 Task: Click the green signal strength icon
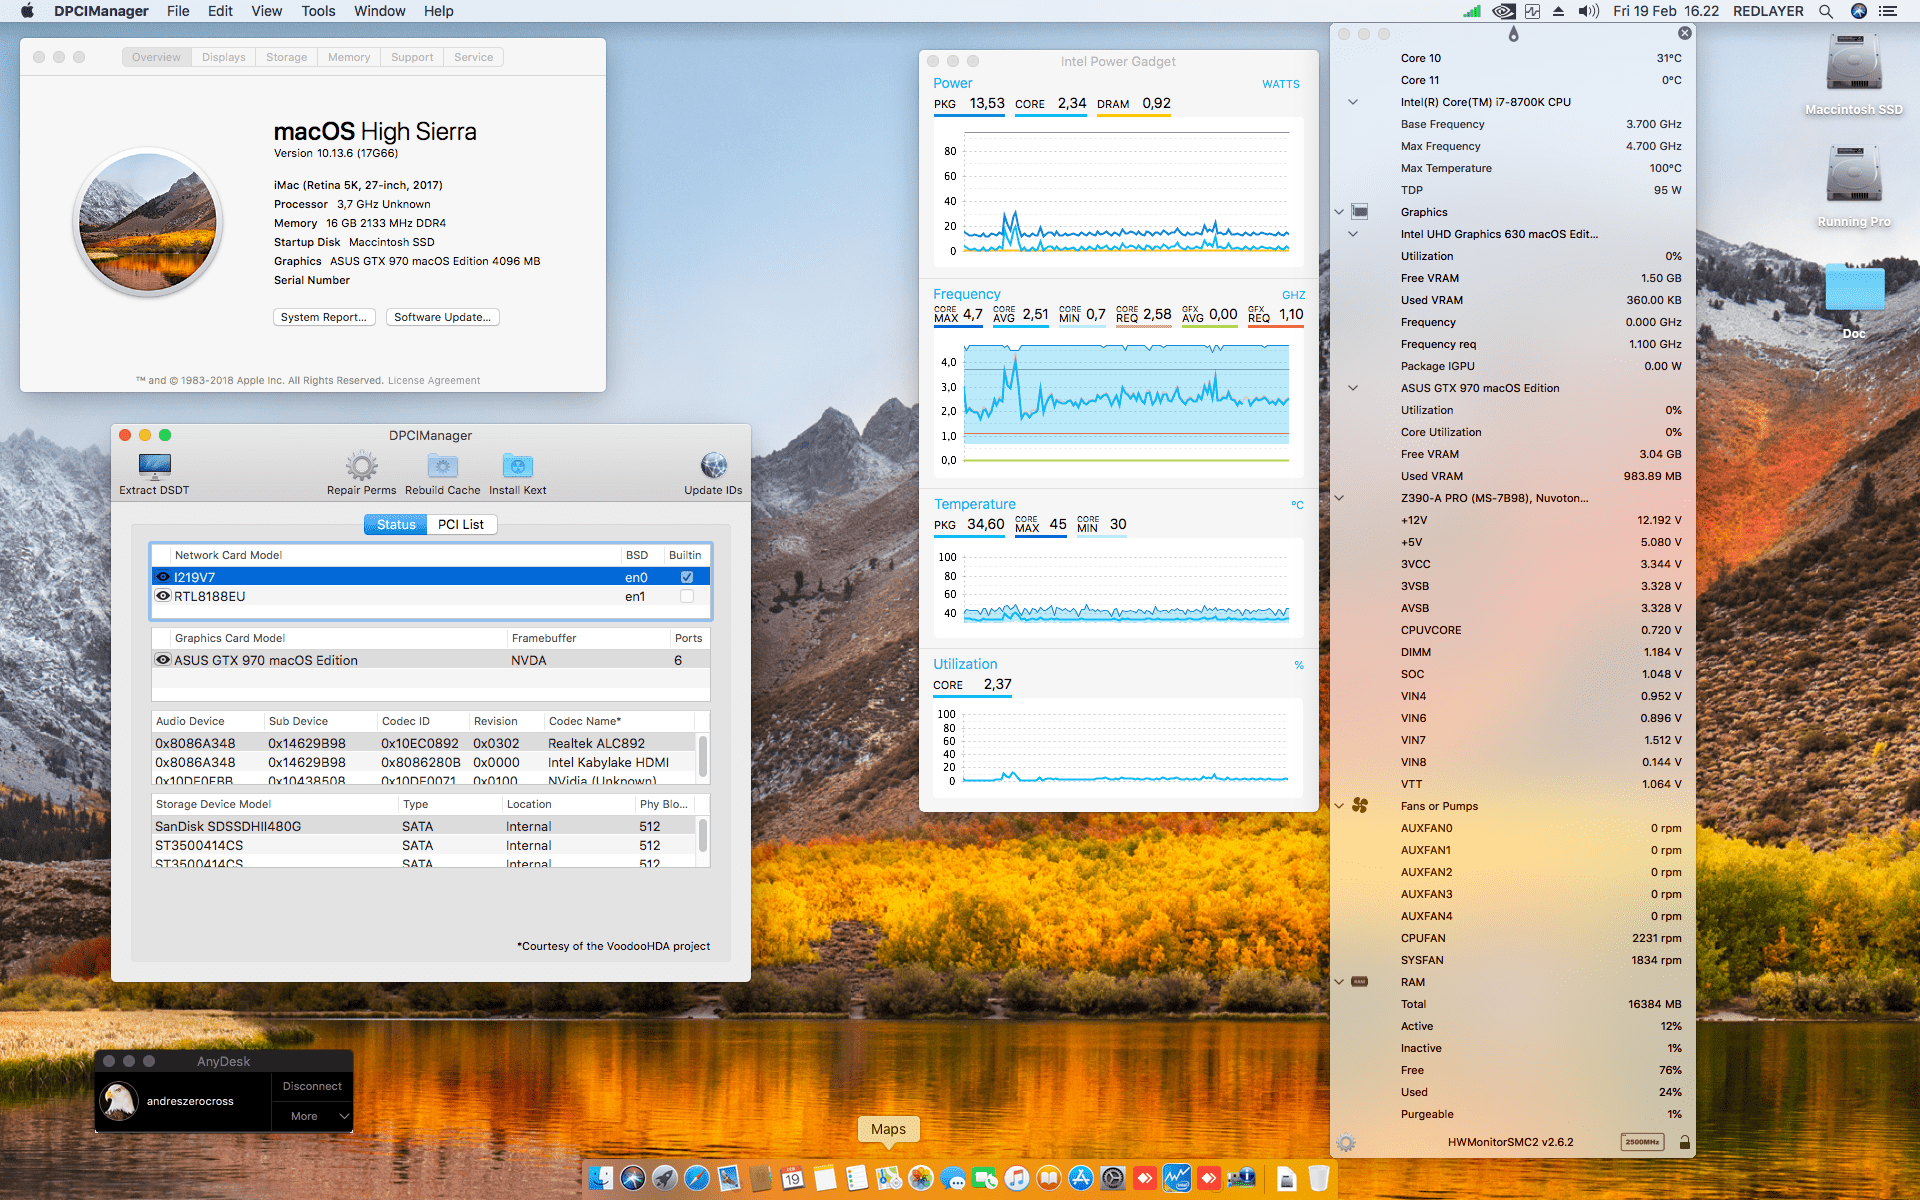tap(1472, 11)
